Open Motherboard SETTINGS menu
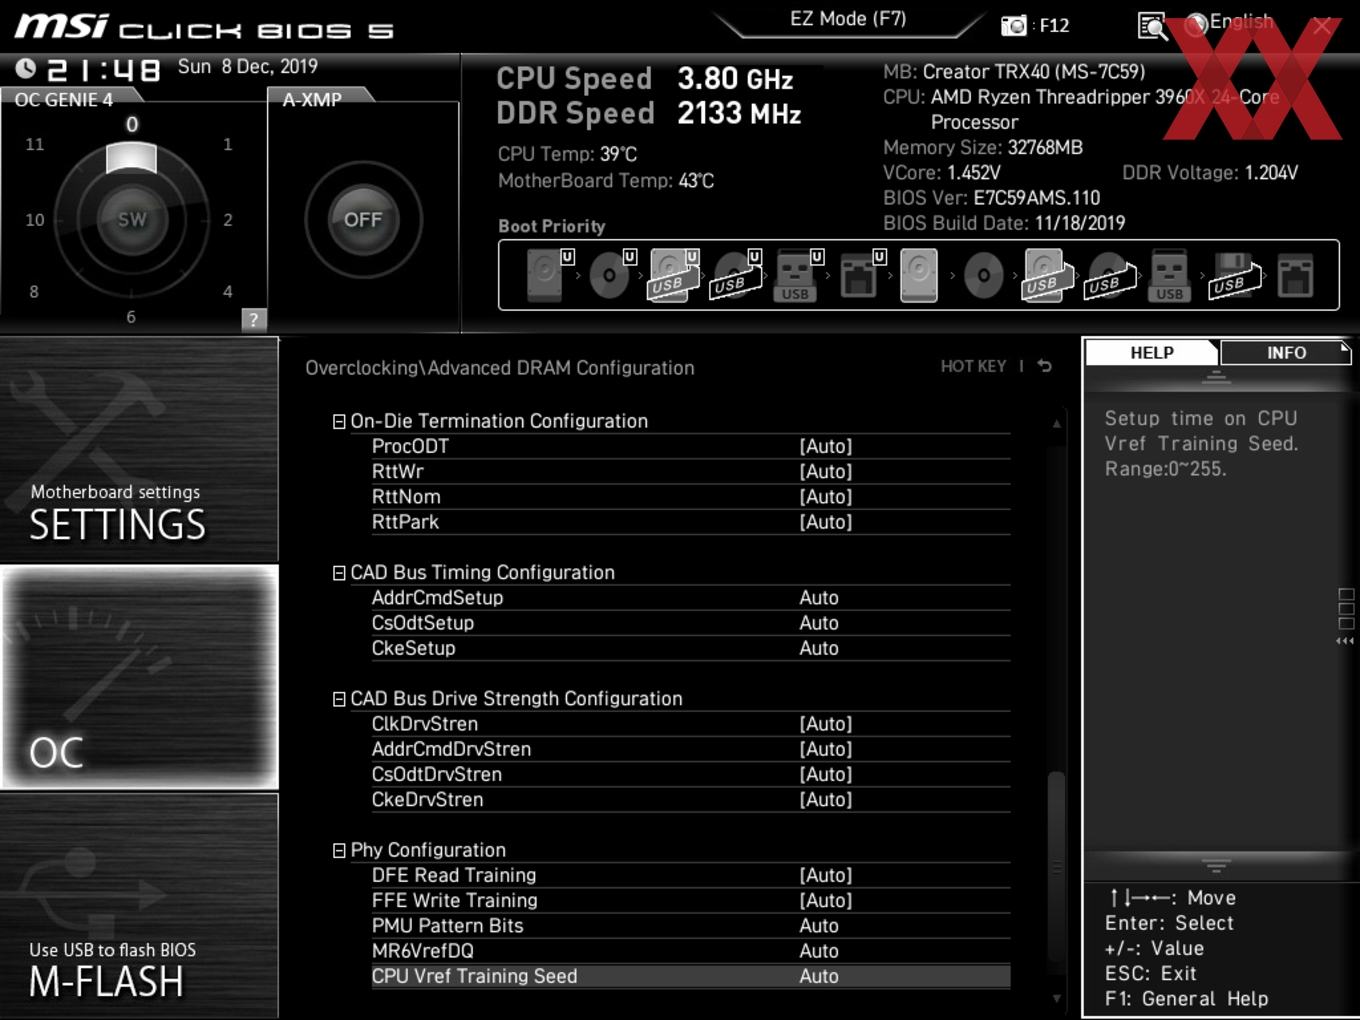The image size is (1360, 1020). pyautogui.click(x=139, y=449)
